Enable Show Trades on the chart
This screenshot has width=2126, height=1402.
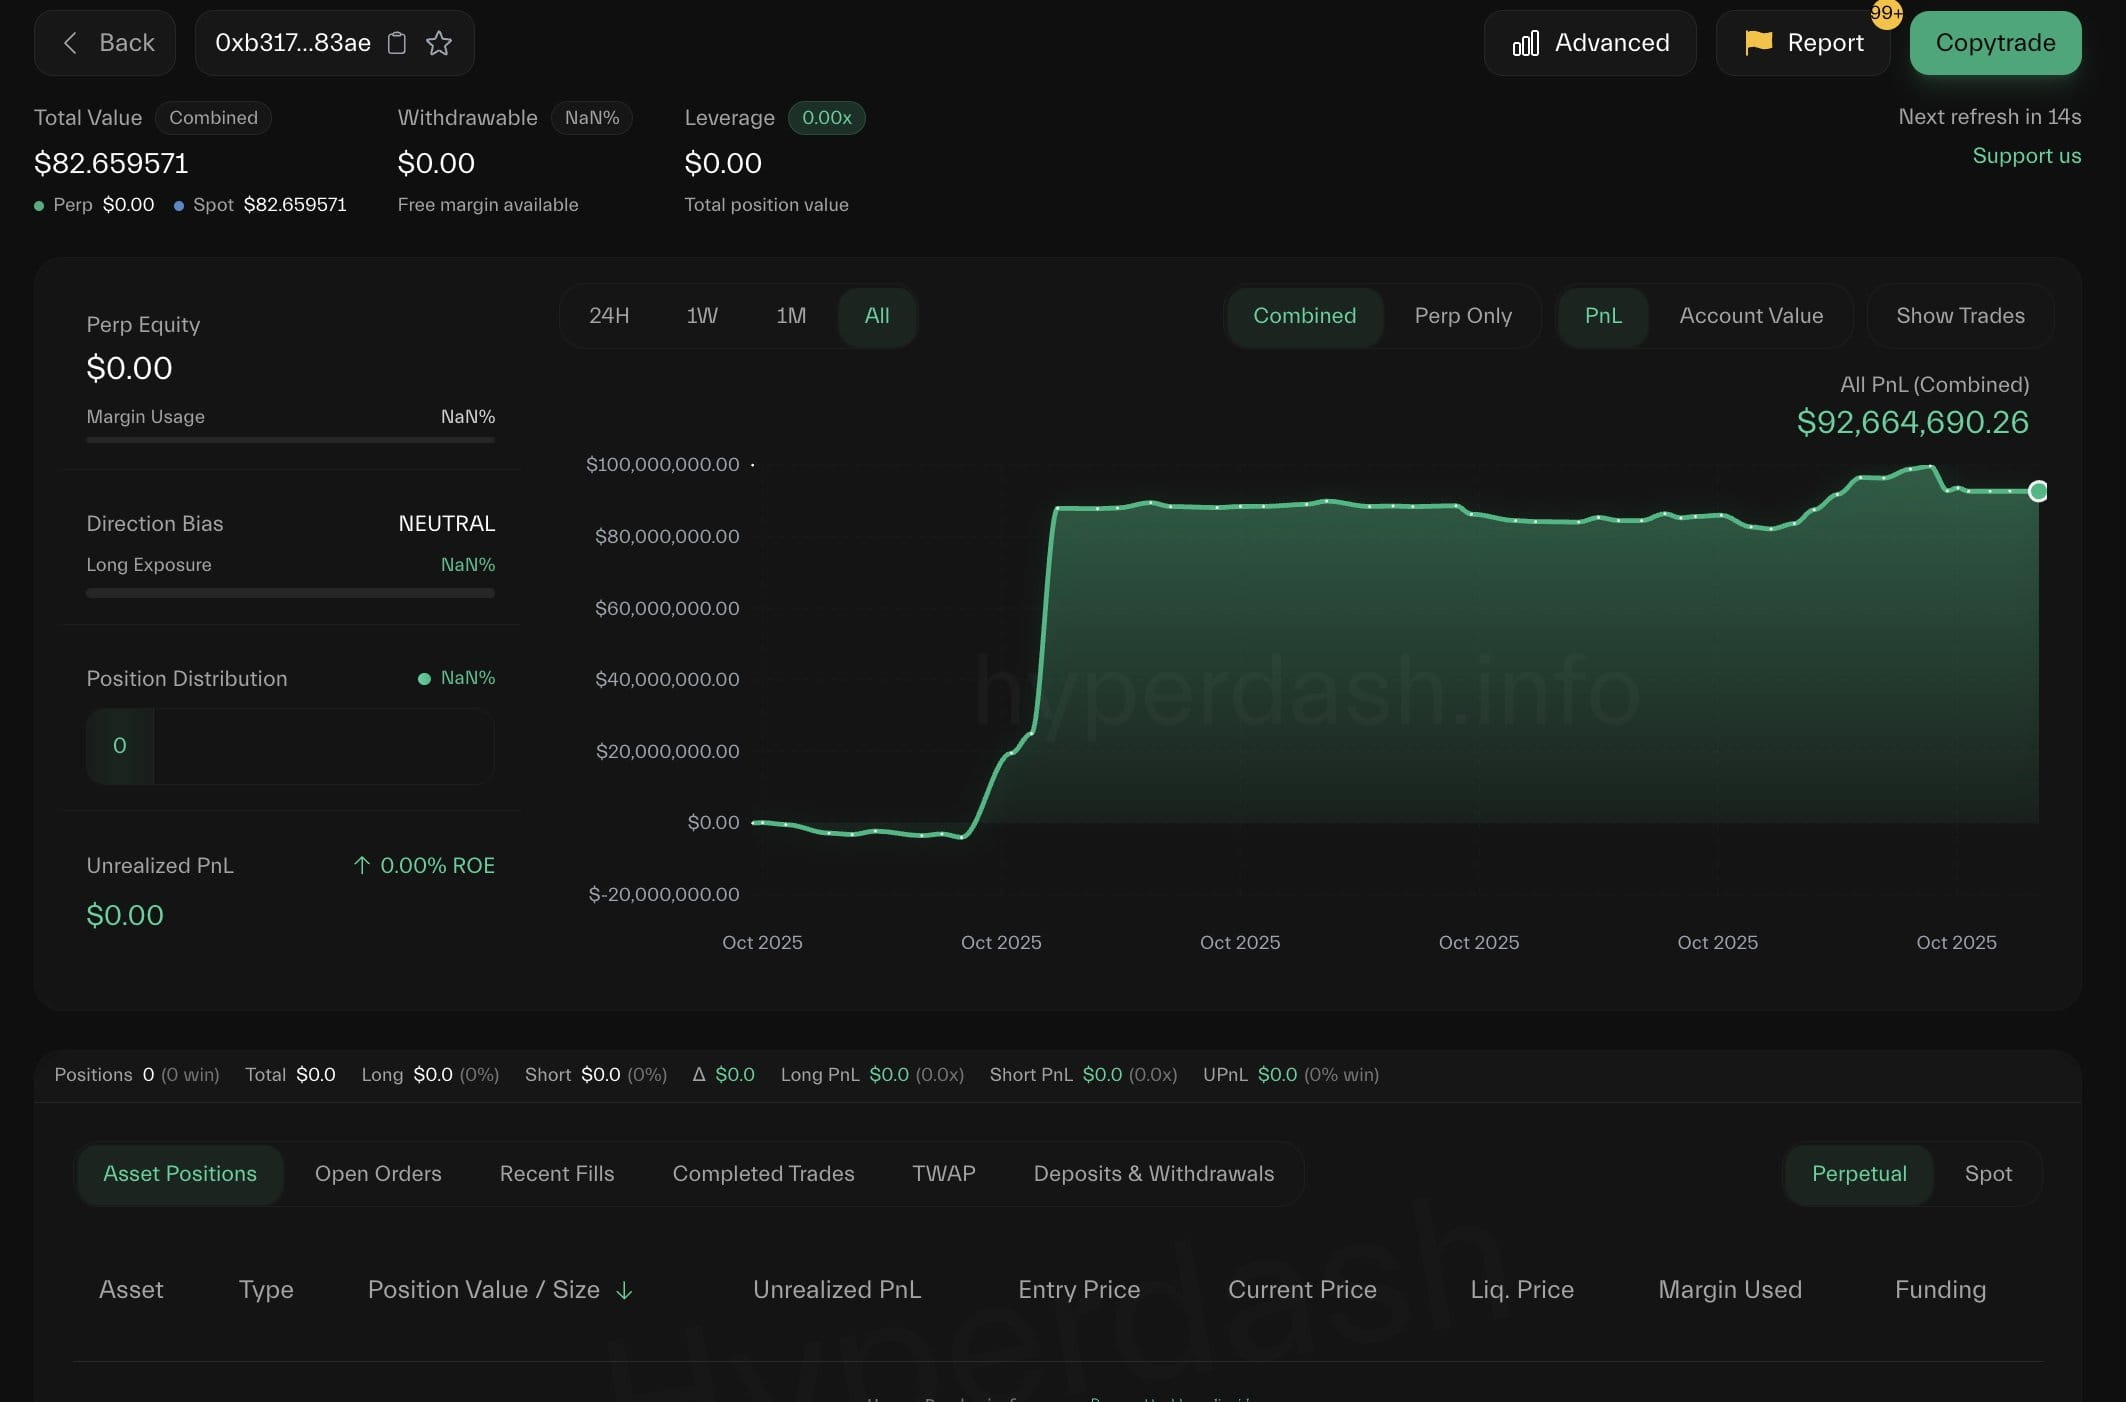click(1959, 316)
